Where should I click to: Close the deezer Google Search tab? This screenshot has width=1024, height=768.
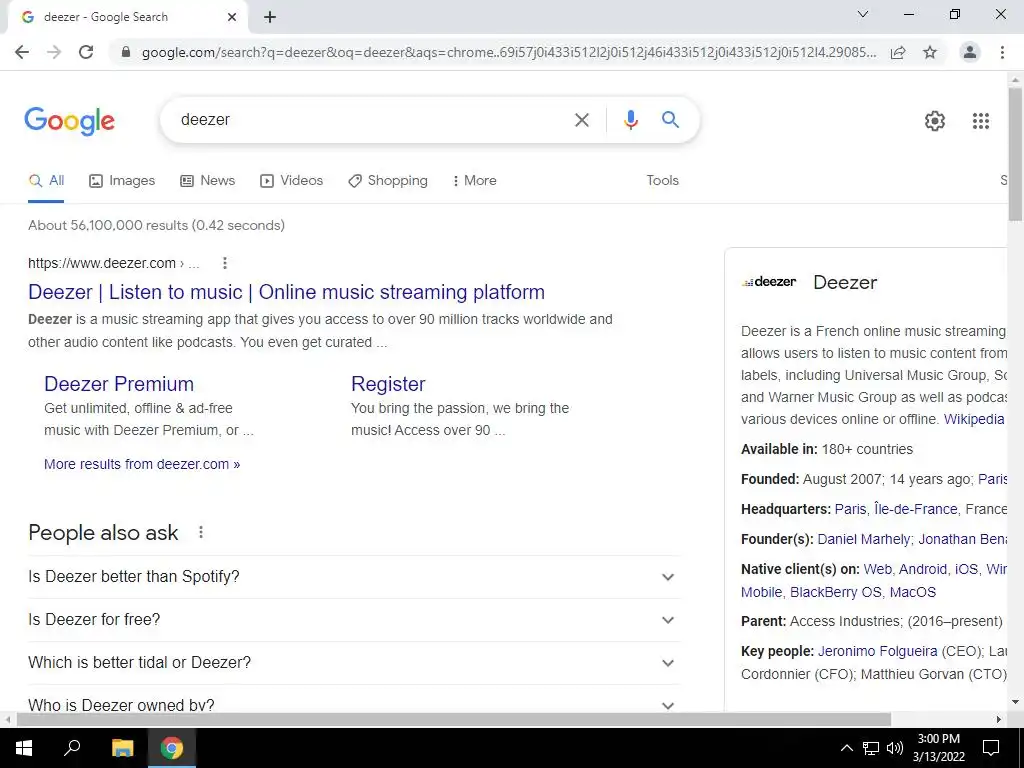coord(232,17)
